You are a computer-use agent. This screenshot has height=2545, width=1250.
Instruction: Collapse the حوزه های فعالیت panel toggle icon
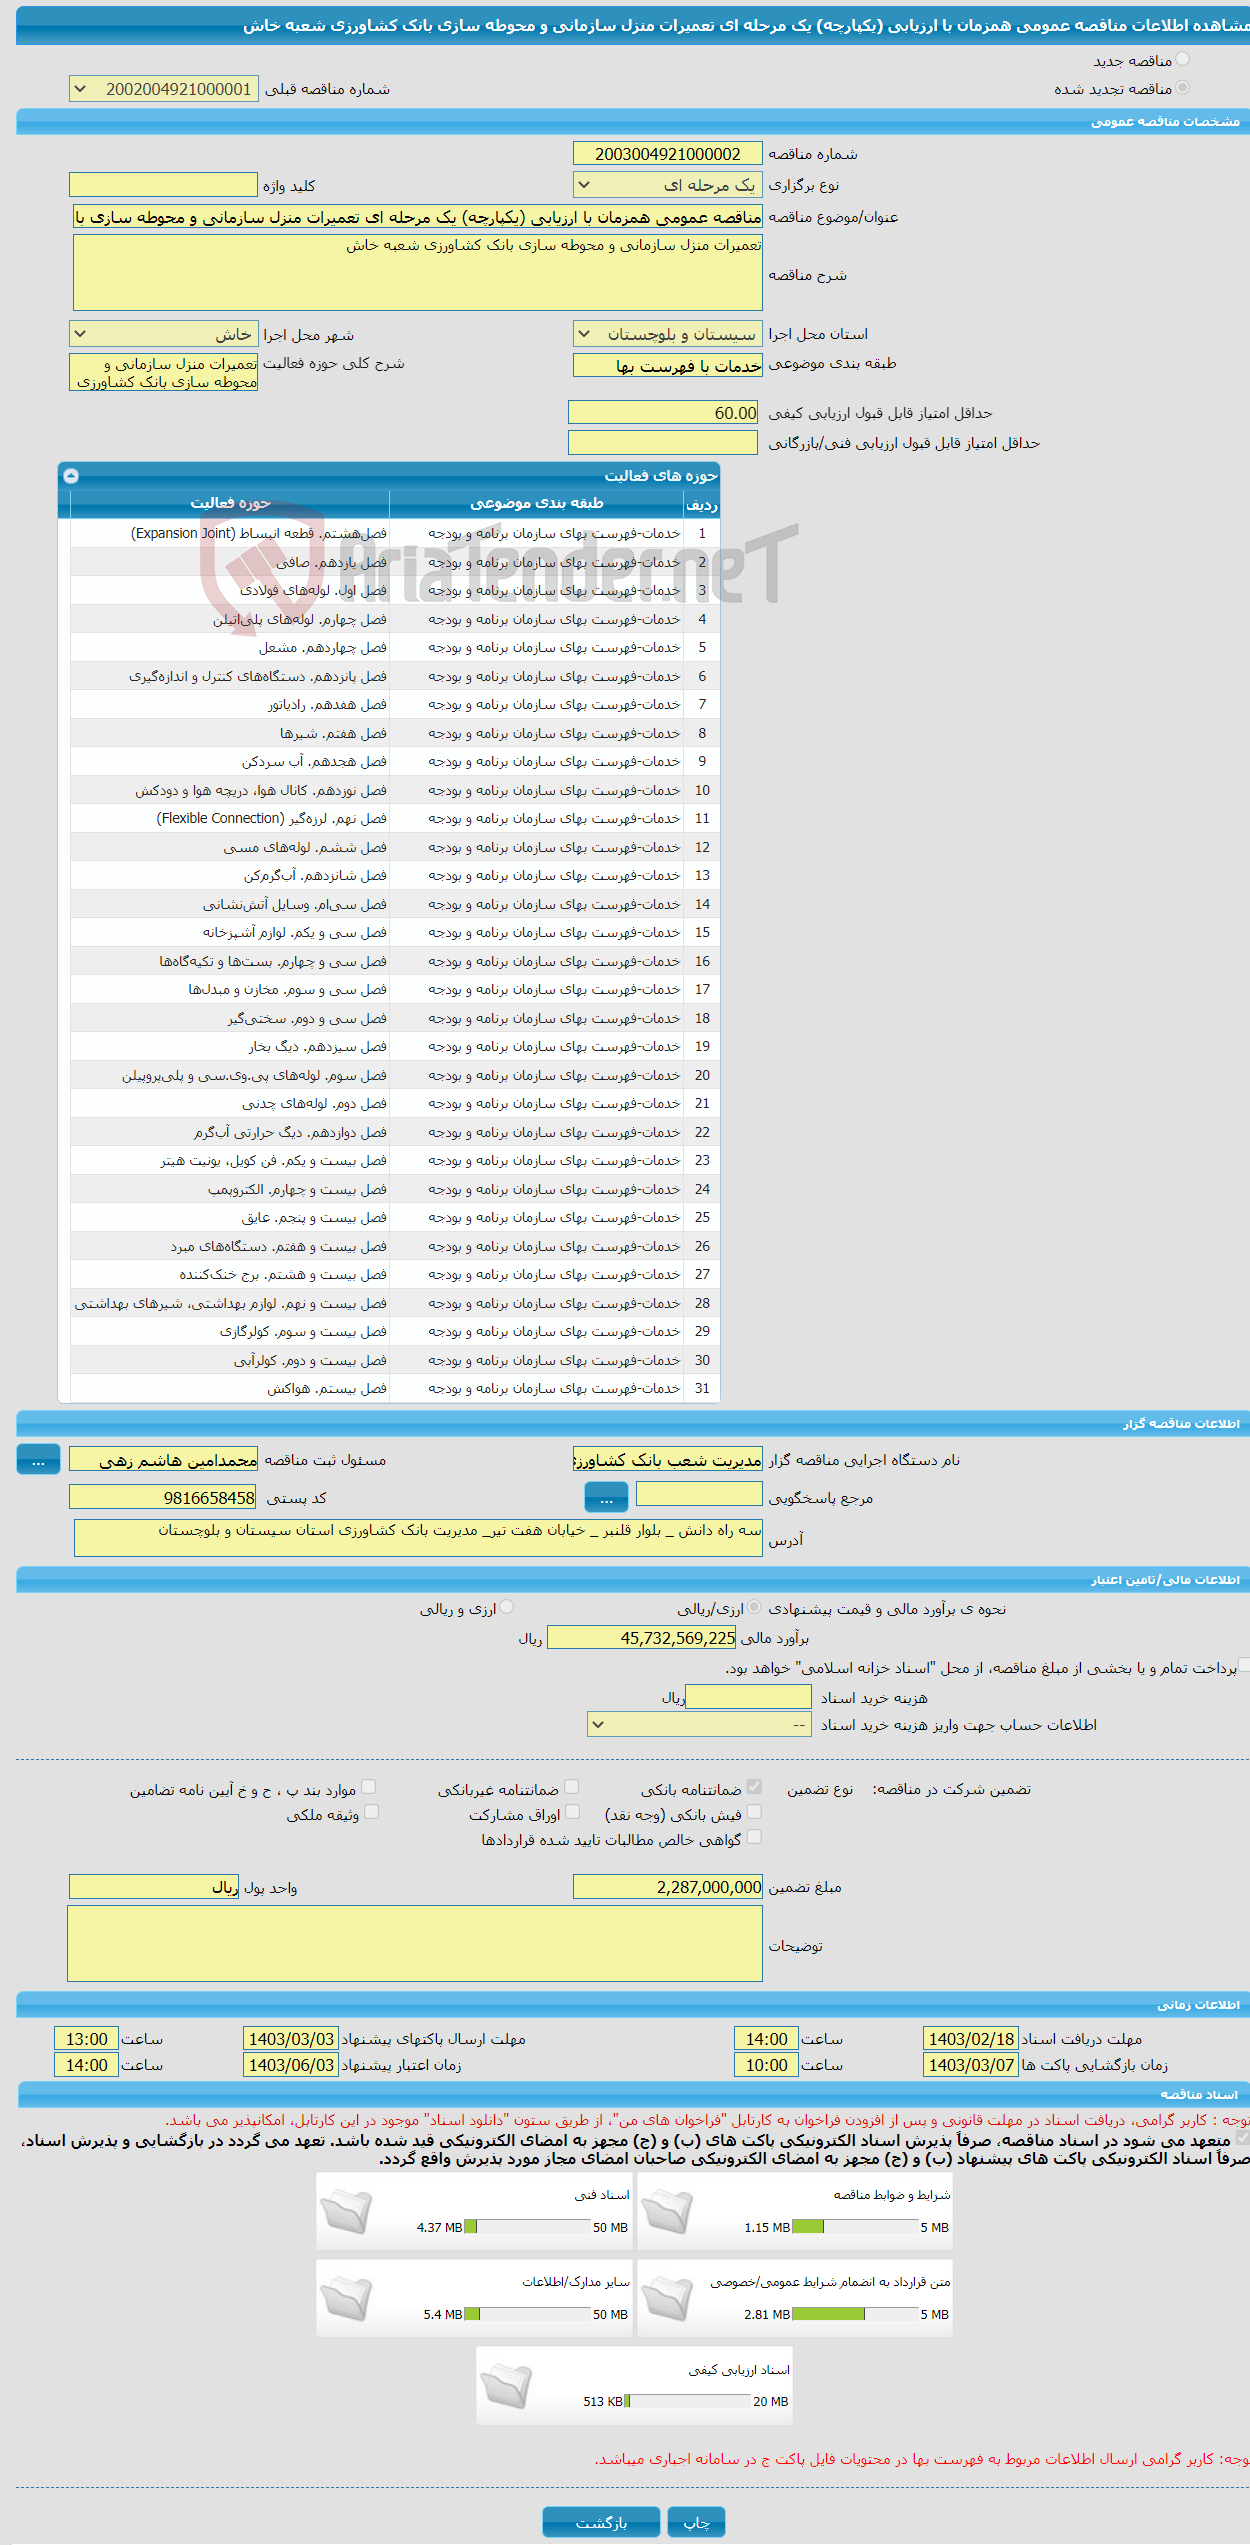click(x=71, y=476)
